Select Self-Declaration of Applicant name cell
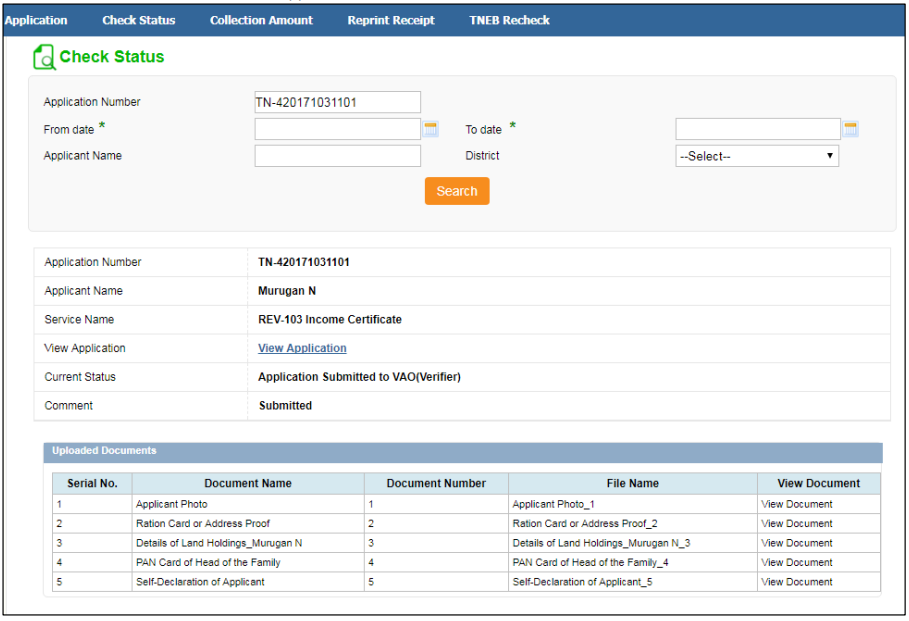 (x=248, y=582)
